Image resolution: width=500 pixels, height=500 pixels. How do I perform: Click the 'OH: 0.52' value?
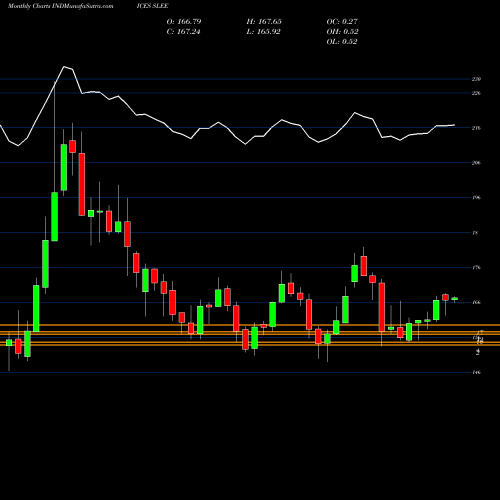tap(342, 32)
